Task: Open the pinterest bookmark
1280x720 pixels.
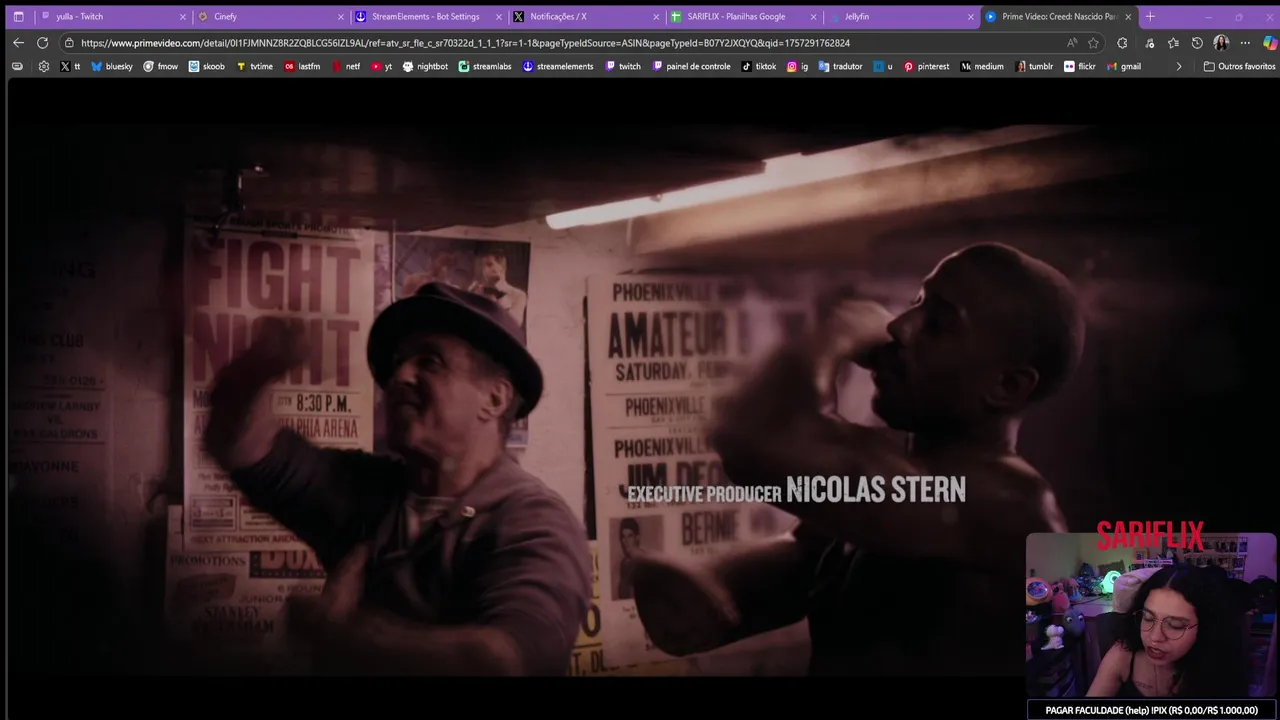Action: [926, 66]
